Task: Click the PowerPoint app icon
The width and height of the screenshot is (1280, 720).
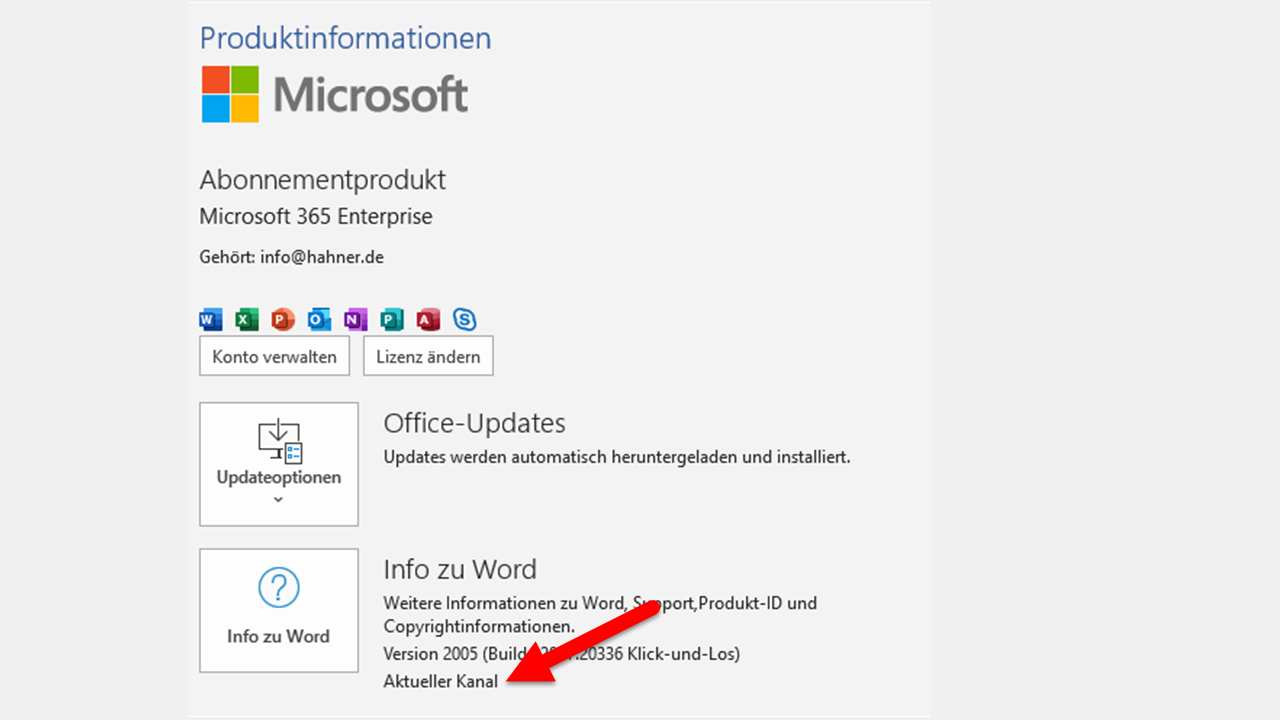Action: click(283, 320)
